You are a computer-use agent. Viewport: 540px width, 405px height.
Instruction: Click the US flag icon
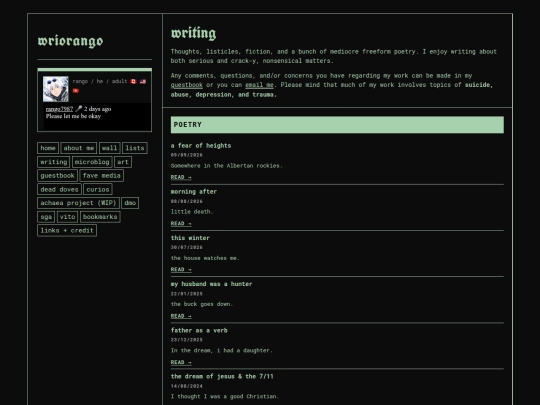tap(143, 81)
